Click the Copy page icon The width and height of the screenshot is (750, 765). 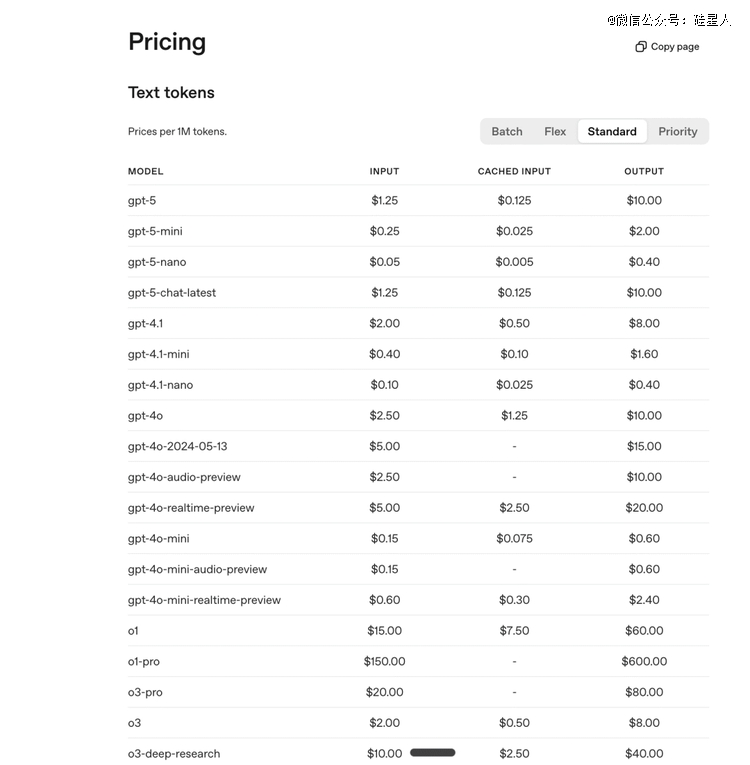(x=641, y=47)
